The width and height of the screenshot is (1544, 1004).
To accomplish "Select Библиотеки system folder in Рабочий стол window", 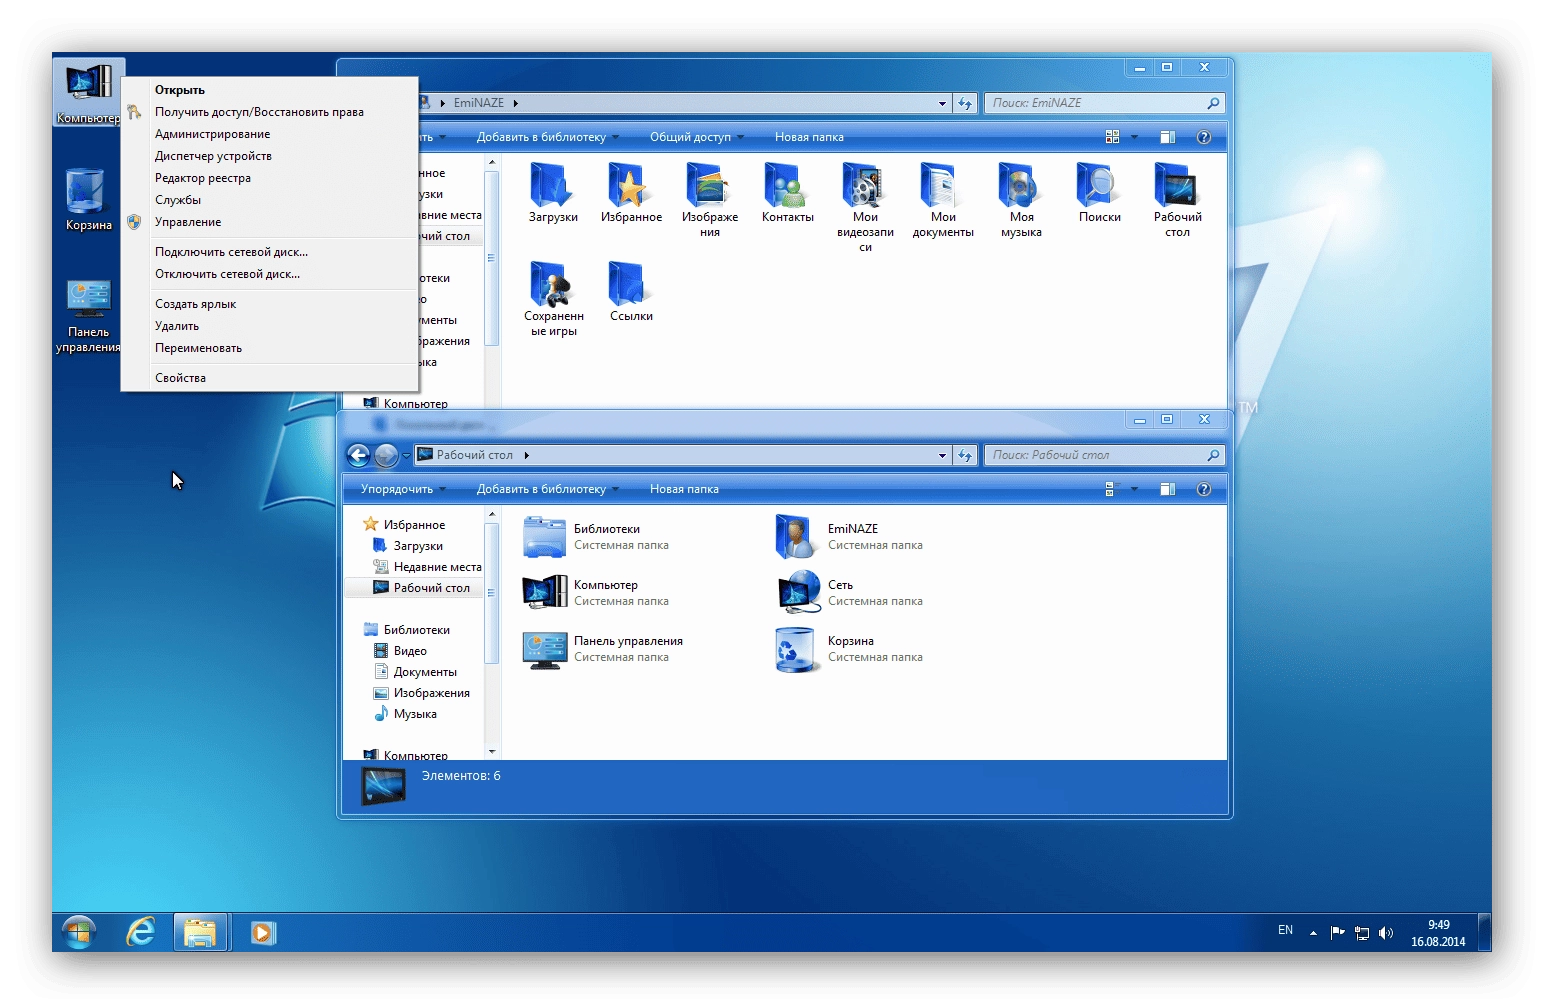I will coord(596,537).
